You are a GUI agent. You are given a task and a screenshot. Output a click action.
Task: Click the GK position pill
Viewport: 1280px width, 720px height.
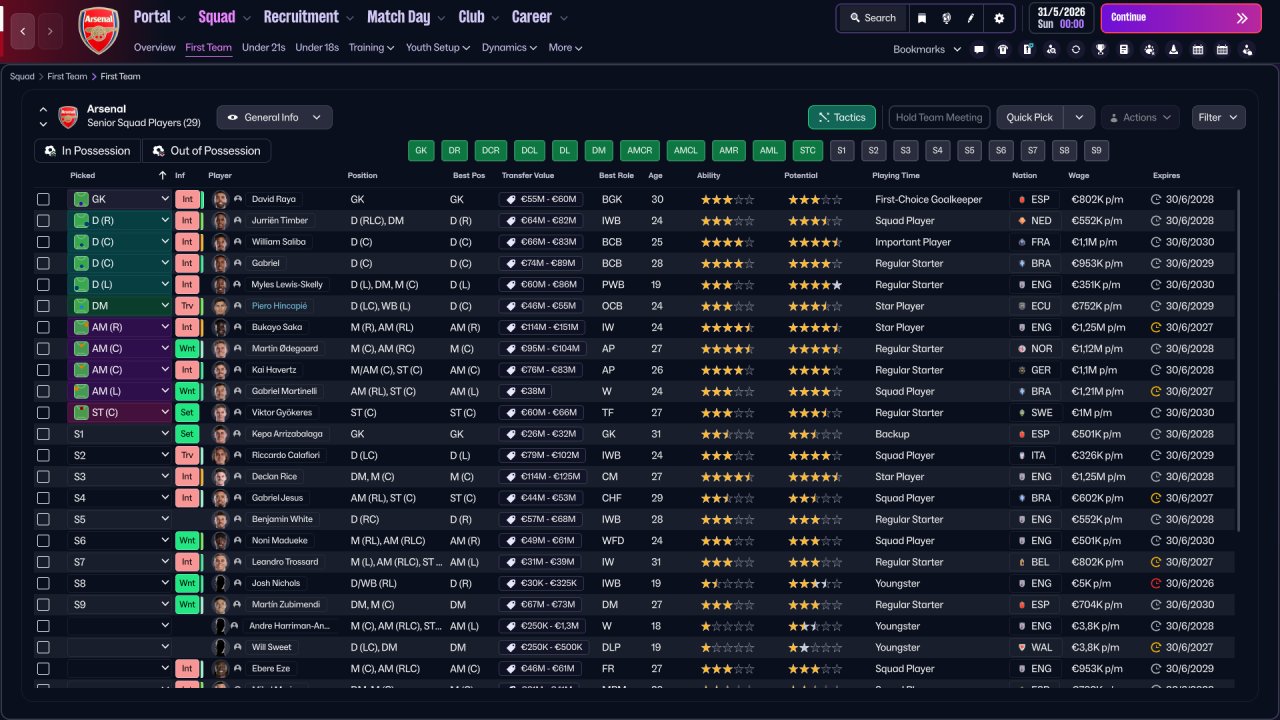pos(421,151)
